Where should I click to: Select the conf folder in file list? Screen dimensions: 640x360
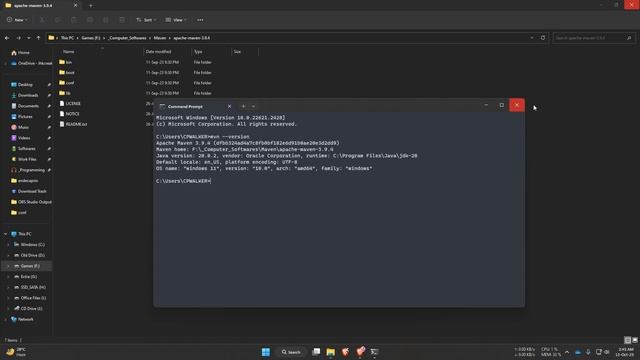coord(70,83)
